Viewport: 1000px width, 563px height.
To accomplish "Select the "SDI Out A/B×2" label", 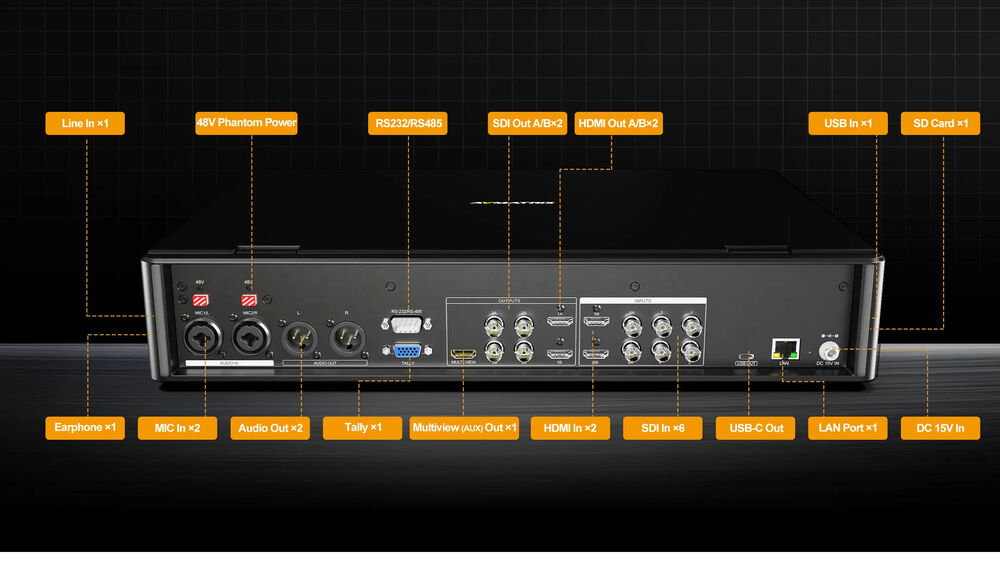I will tap(527, 123).
